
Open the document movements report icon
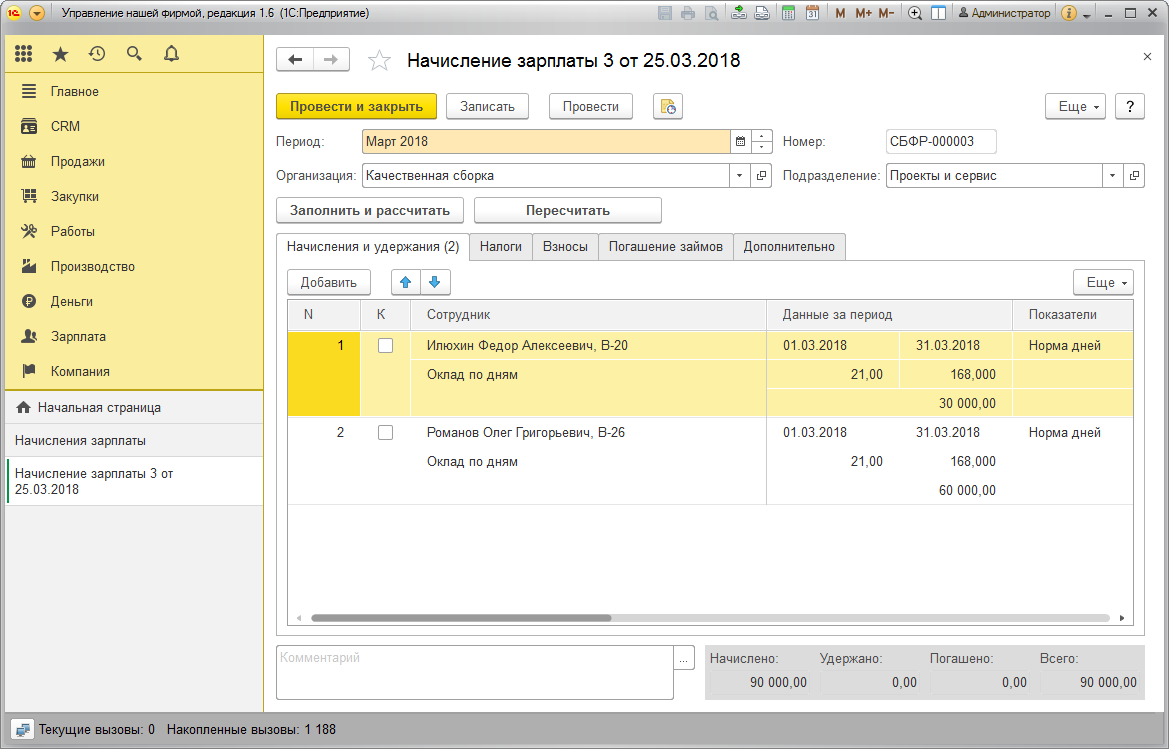pos(668,107)
